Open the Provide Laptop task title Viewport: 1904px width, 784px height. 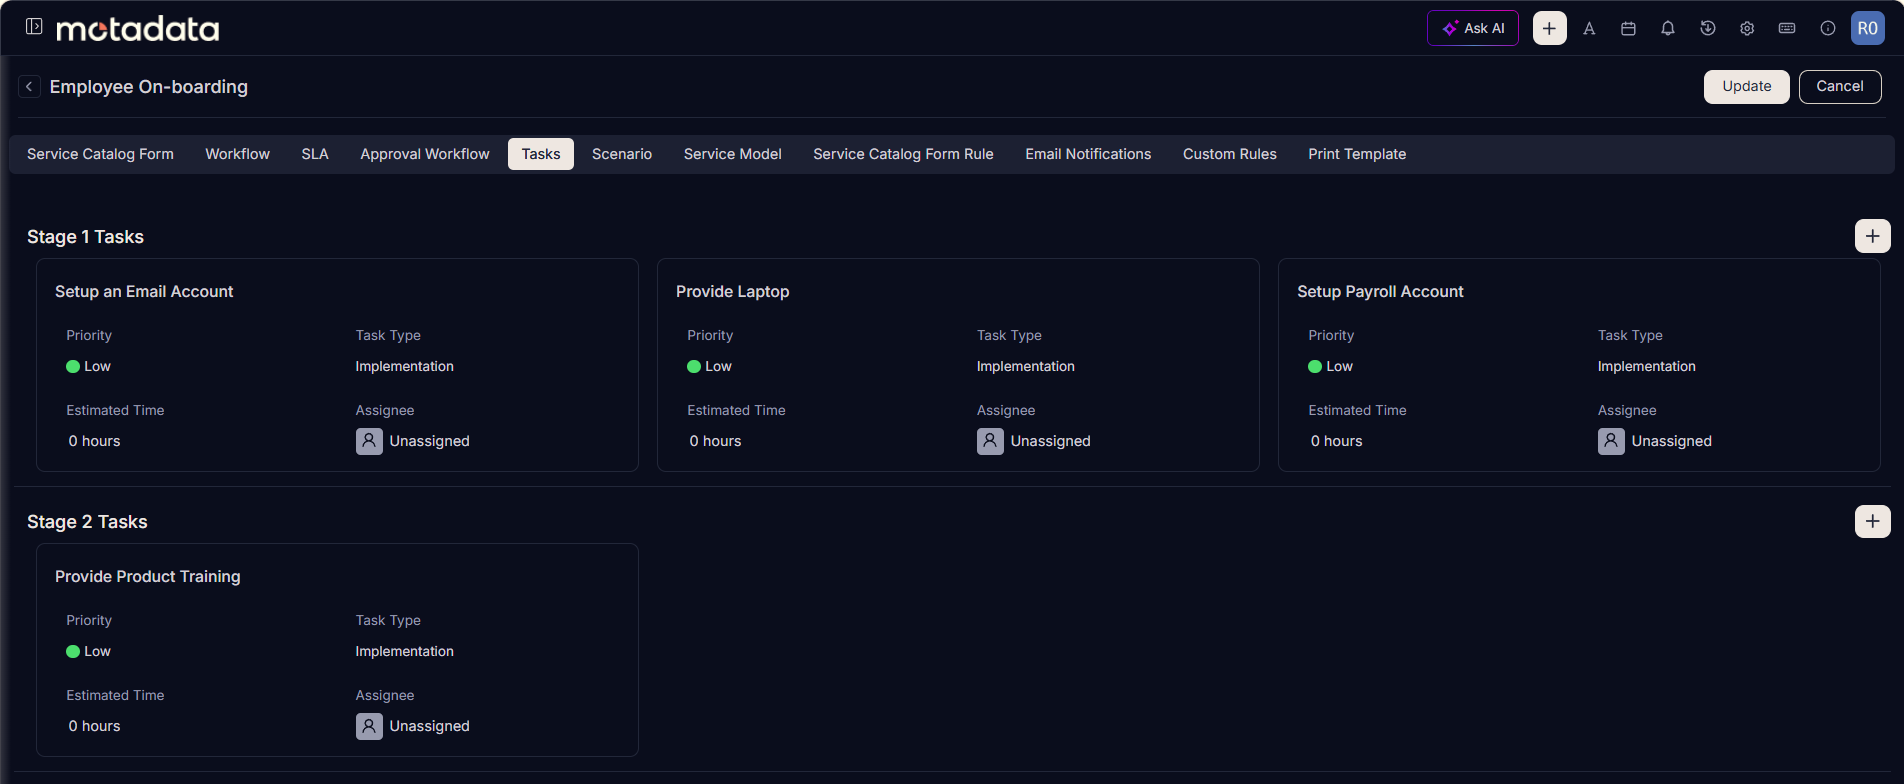click(x=733, y=291)
